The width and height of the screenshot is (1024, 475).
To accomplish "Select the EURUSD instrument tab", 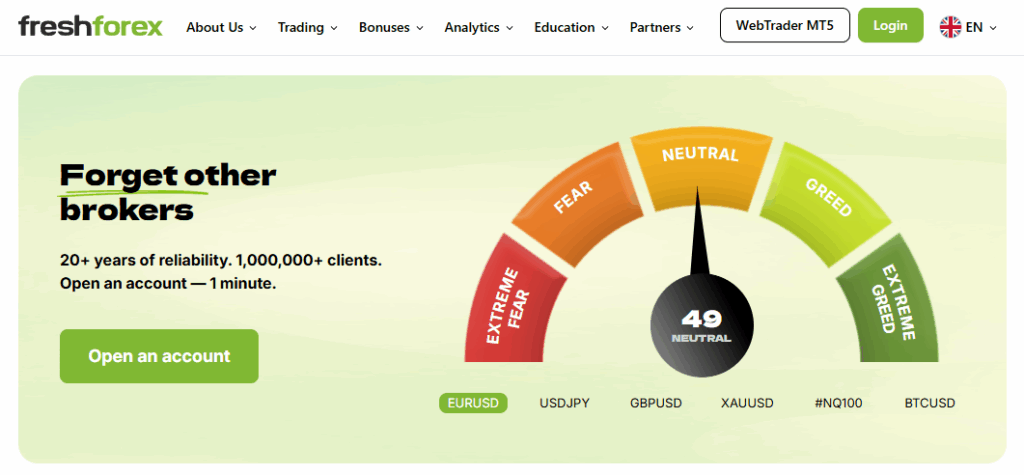I will (x=473, y=403).
